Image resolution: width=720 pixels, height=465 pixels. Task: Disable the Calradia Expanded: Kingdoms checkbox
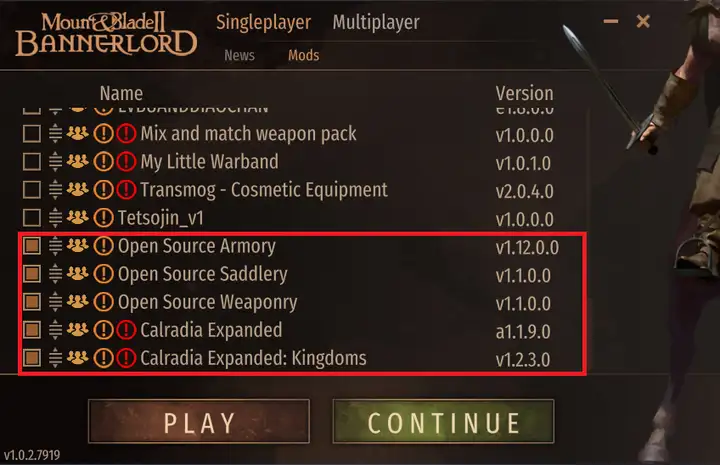[32, 358]
